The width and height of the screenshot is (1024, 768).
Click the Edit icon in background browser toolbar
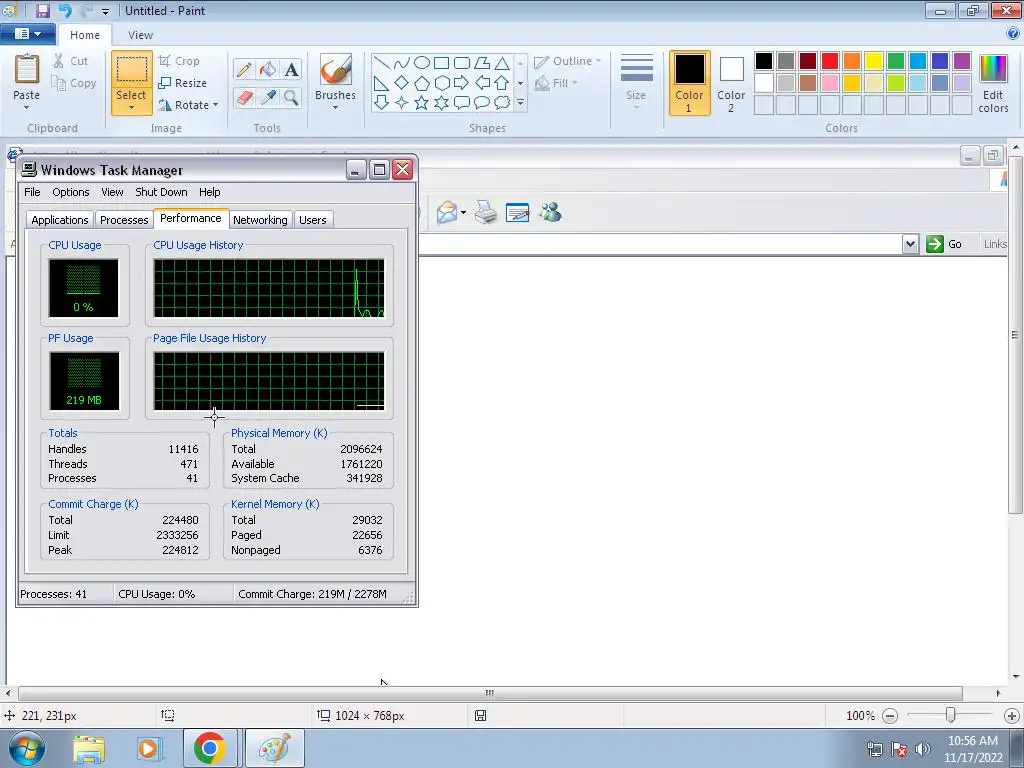click(x=517, y=212)
